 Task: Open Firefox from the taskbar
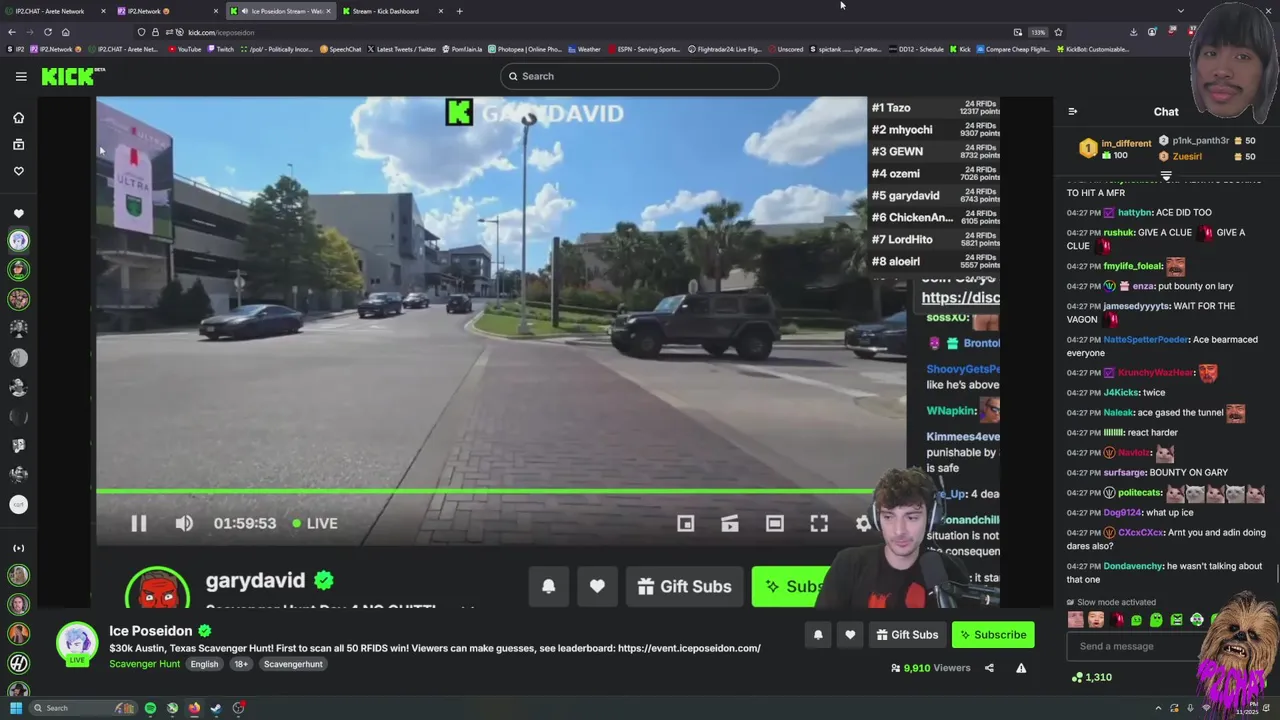[194, 708]
